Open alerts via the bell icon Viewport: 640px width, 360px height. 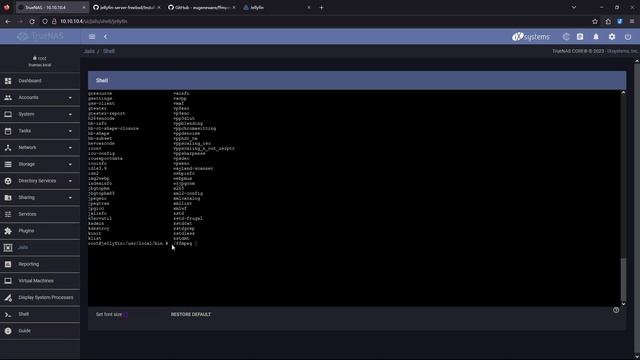[596, 37]
